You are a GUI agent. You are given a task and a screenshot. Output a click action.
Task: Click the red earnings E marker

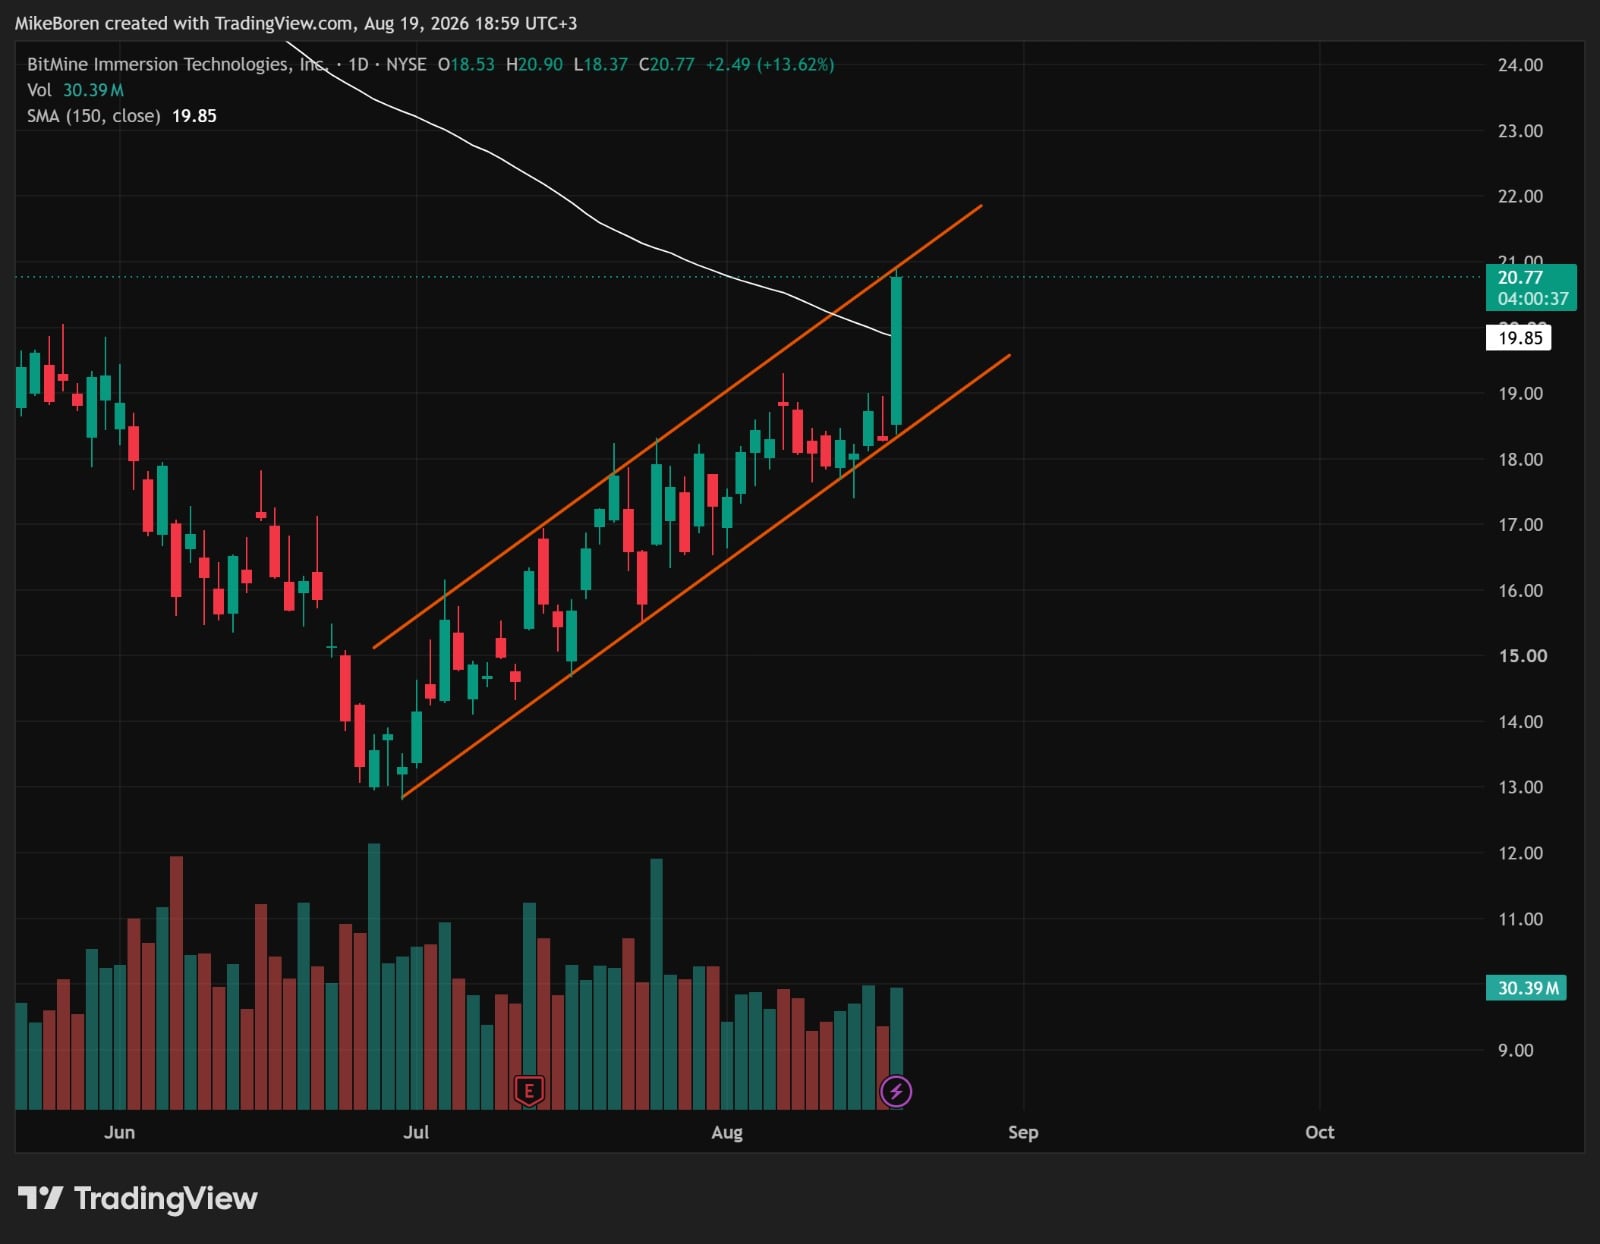coord(529,1090)
